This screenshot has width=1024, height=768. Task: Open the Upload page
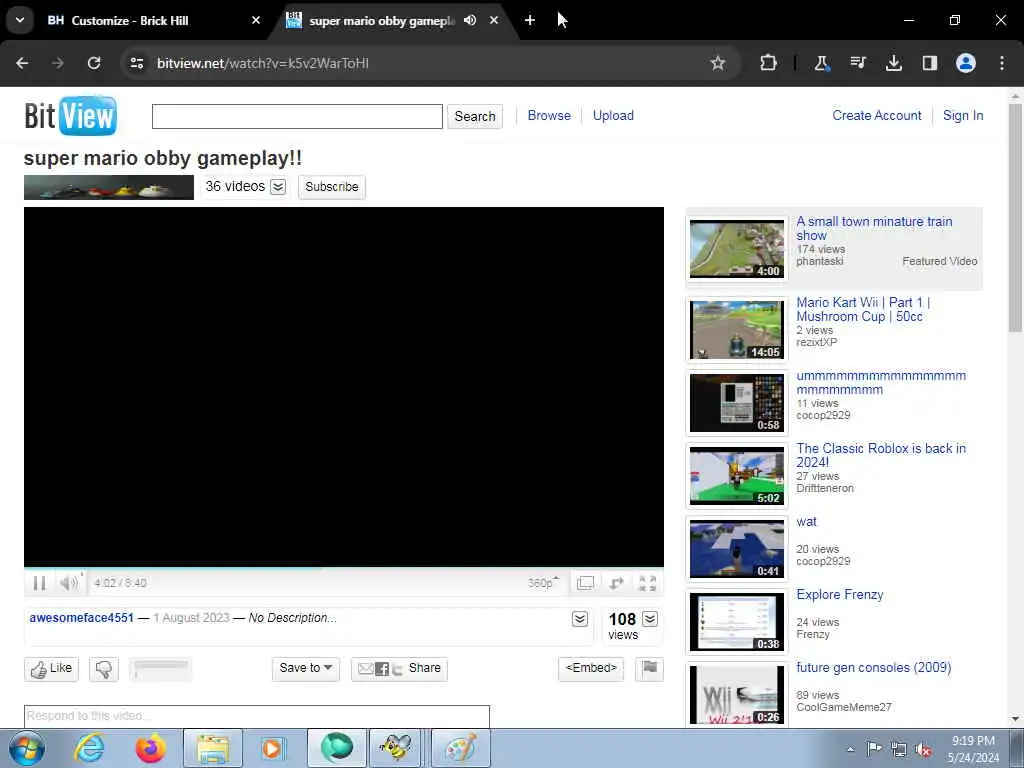pos(613,116)
